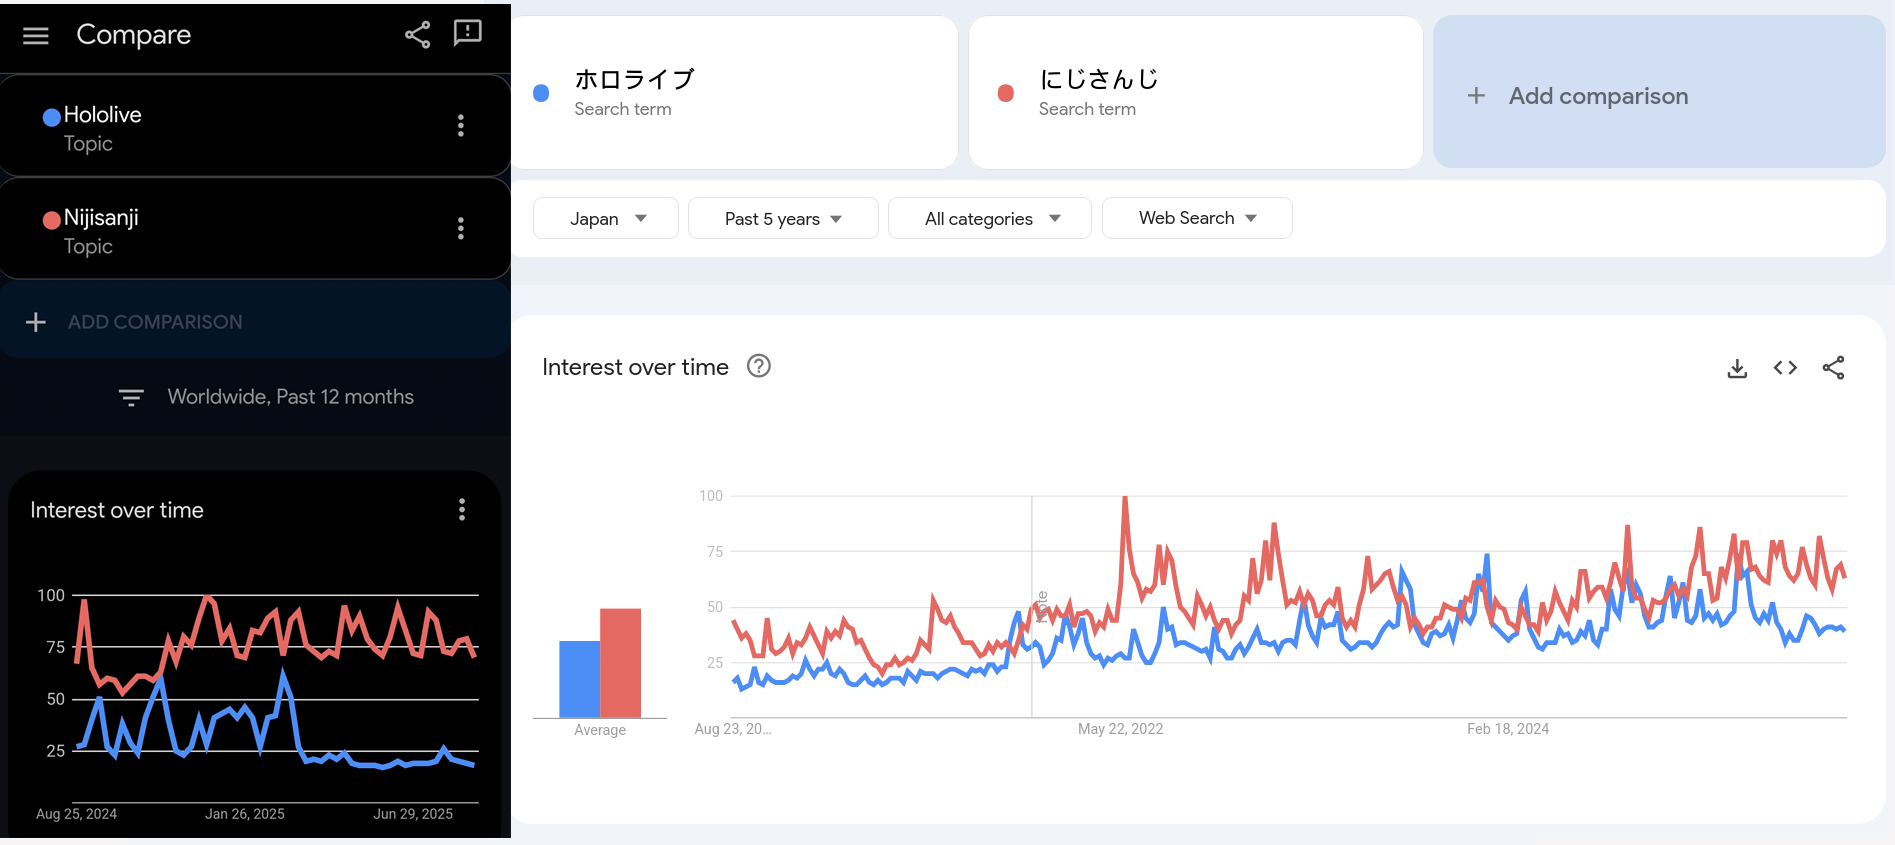Edit the ホロライブ search term card
This screenshot has width=1895, height=845.
(734, 92)
